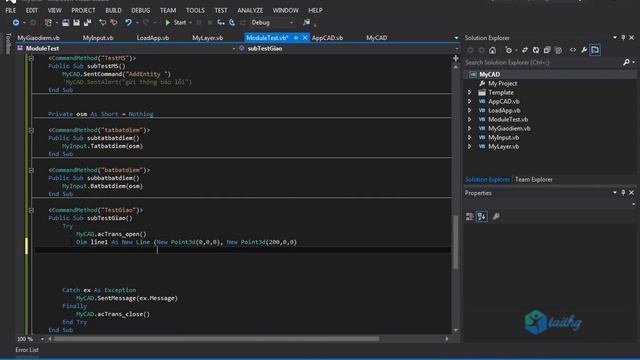Image resolution: width=640 pixels, height=360 pixels.
Task: Switch to the AppCAD.vb tab
Action: point(328,38)
